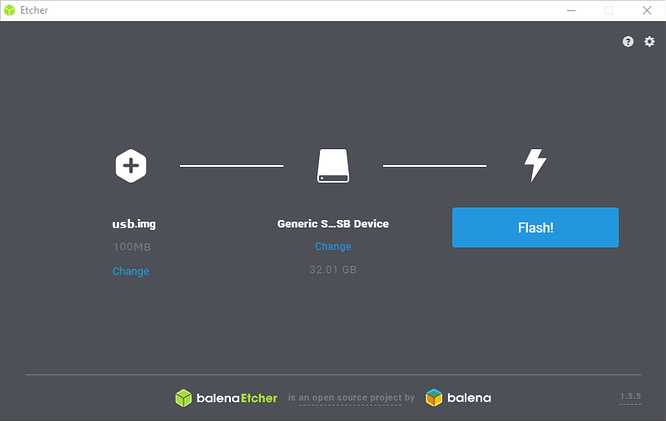Open the help question mark icon
The image size is (666, 421).
click(x=628, y=42)
